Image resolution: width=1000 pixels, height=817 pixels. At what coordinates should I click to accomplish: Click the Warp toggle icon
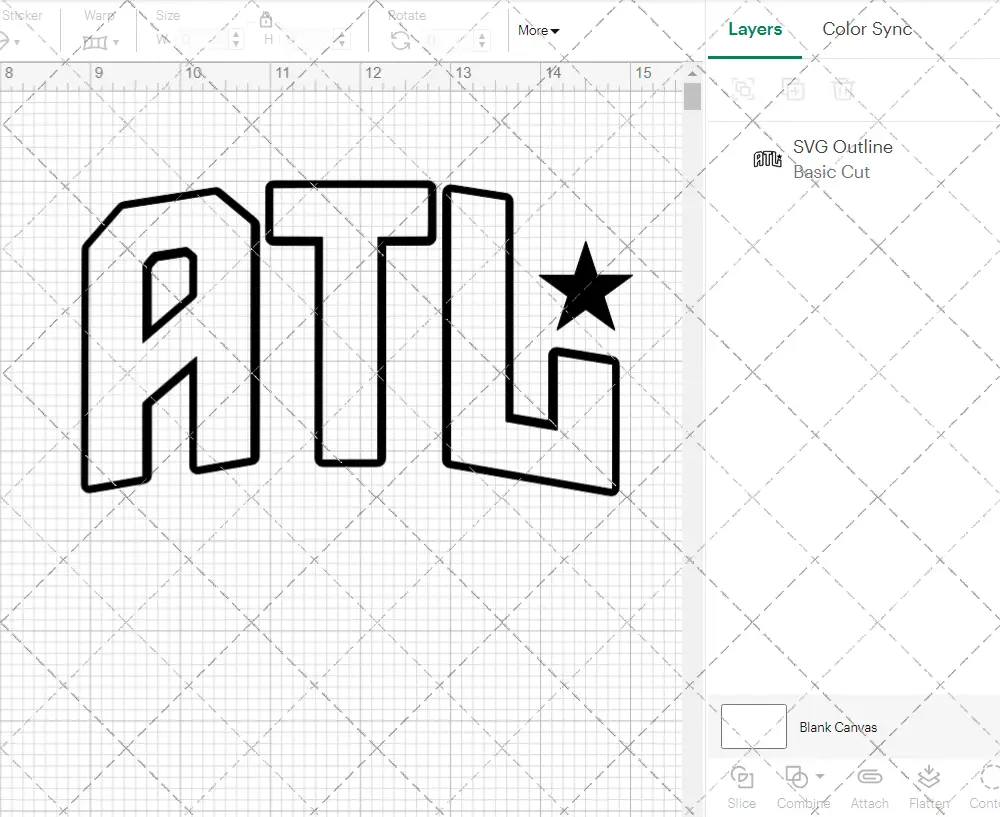coord(95,40)
